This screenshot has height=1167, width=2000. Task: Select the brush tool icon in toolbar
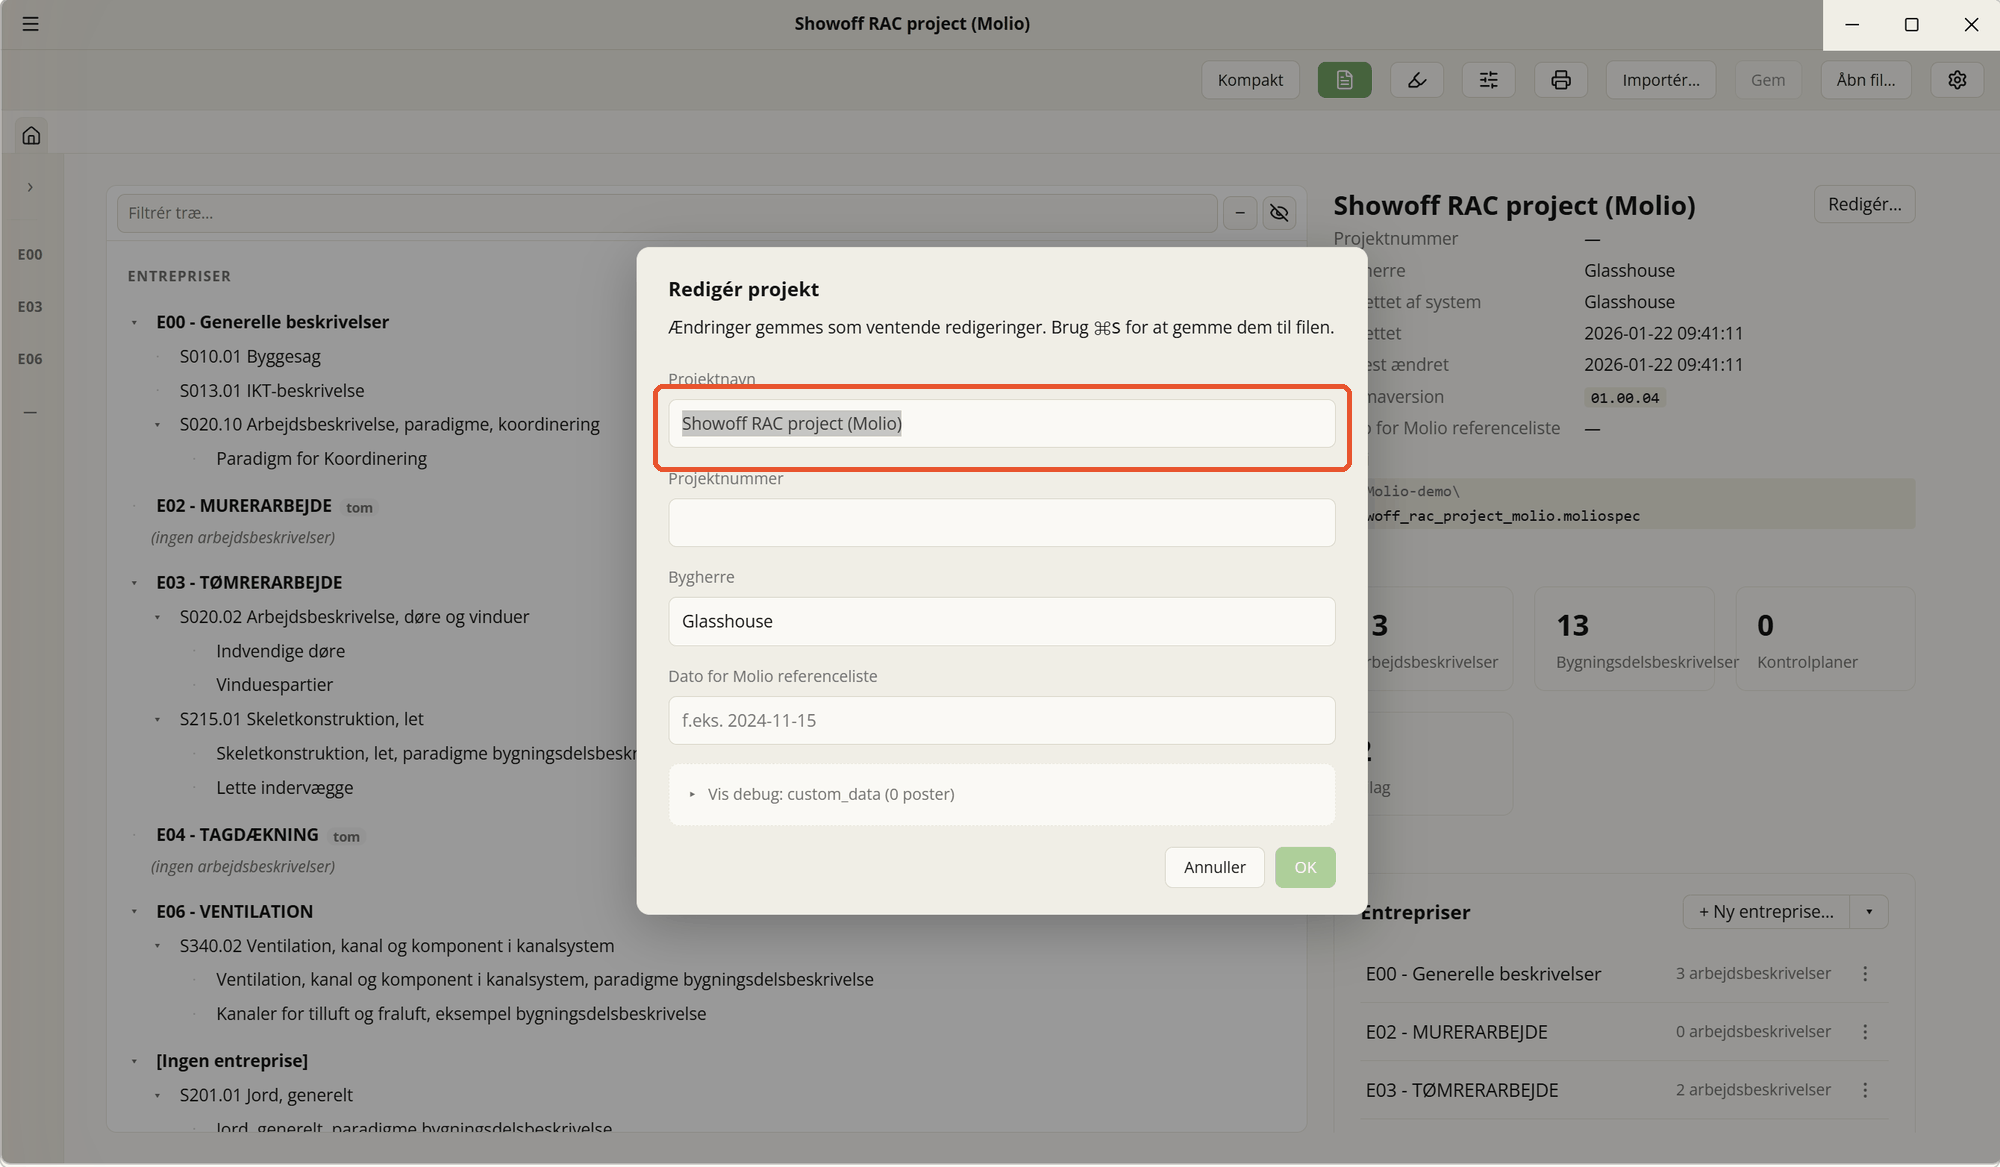pos(1417,80)
